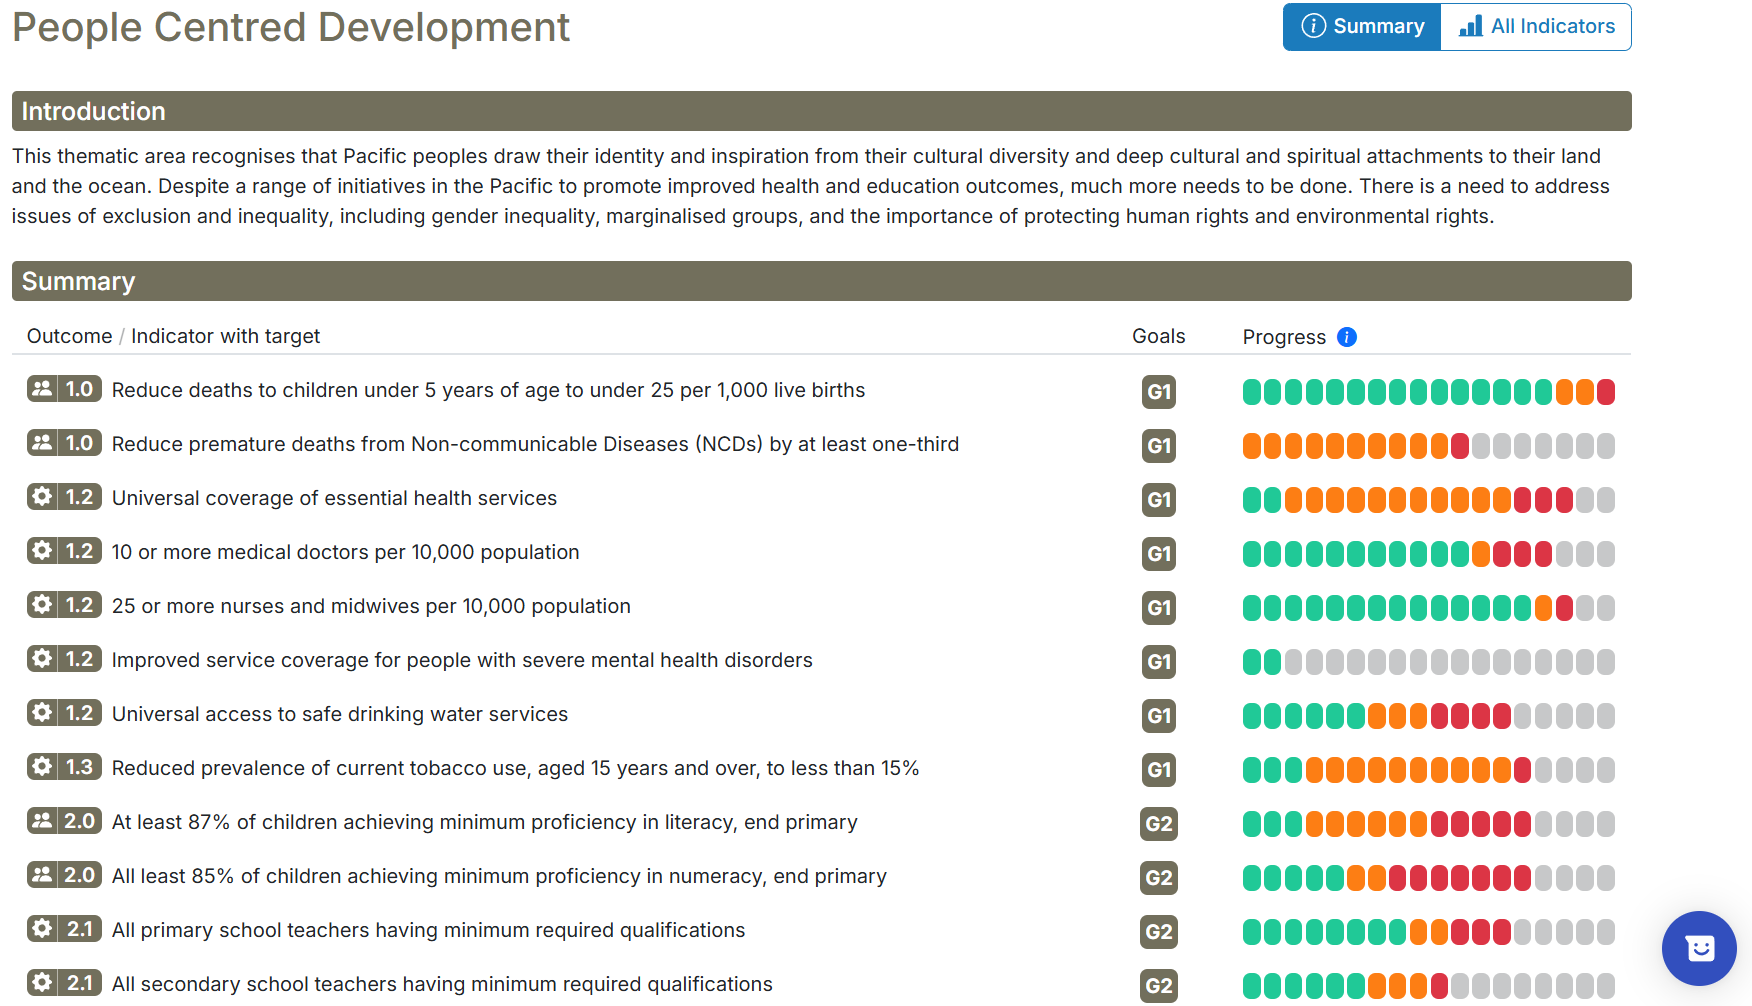This screenshot has height=1006, width=1752.
Task: Click the 2.1 gear badge for secondary school teachers
Action: tap(64, 983)
